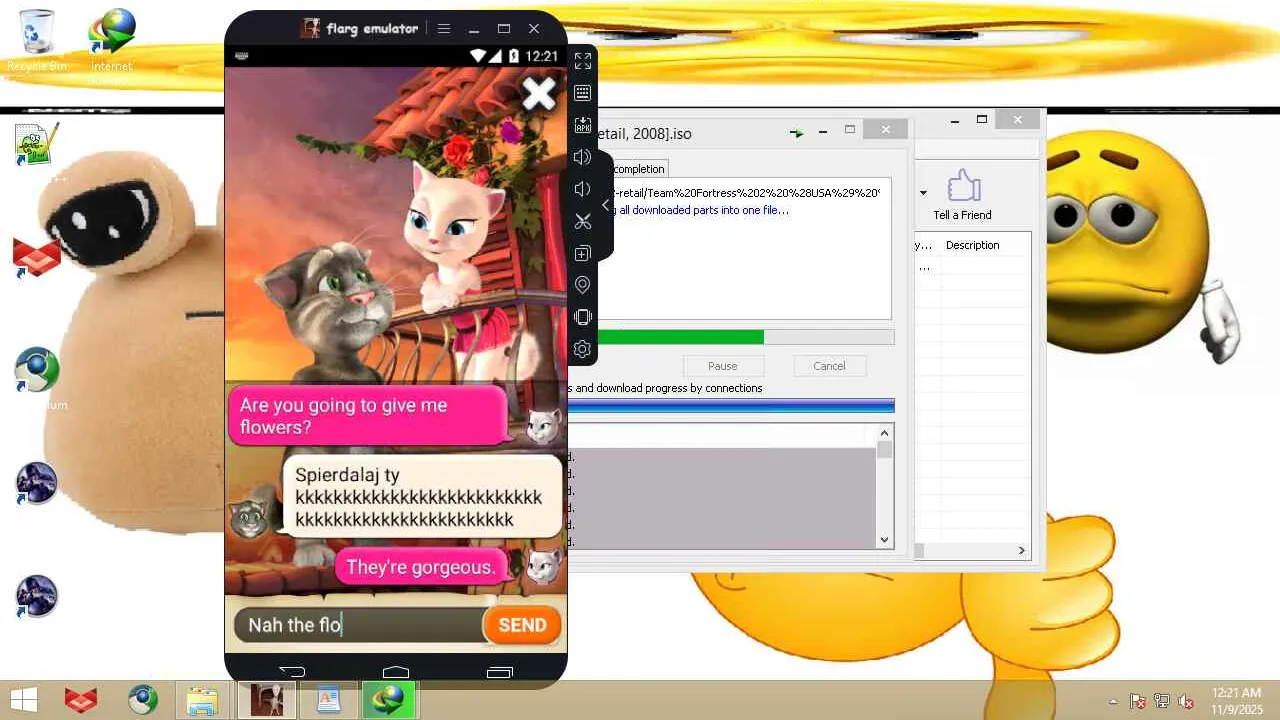Select the 'Spierdalaj ty' chat message
Viewport: 1280px width, 720px height.
(423, 496)
